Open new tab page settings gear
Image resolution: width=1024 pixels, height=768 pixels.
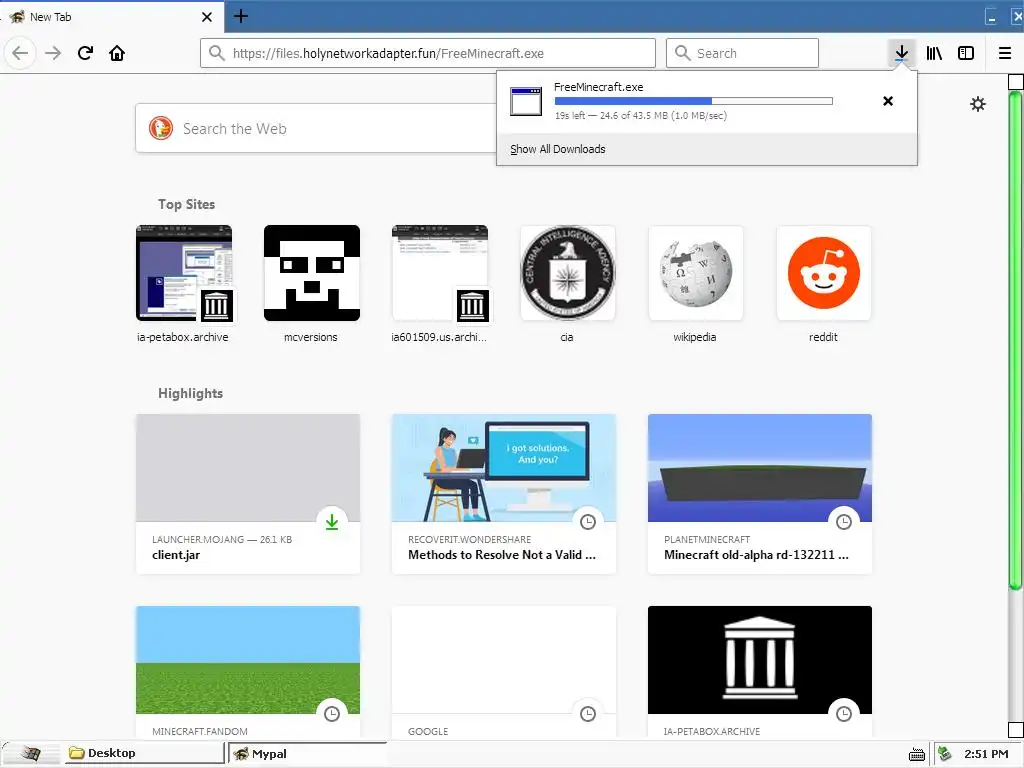978,104
